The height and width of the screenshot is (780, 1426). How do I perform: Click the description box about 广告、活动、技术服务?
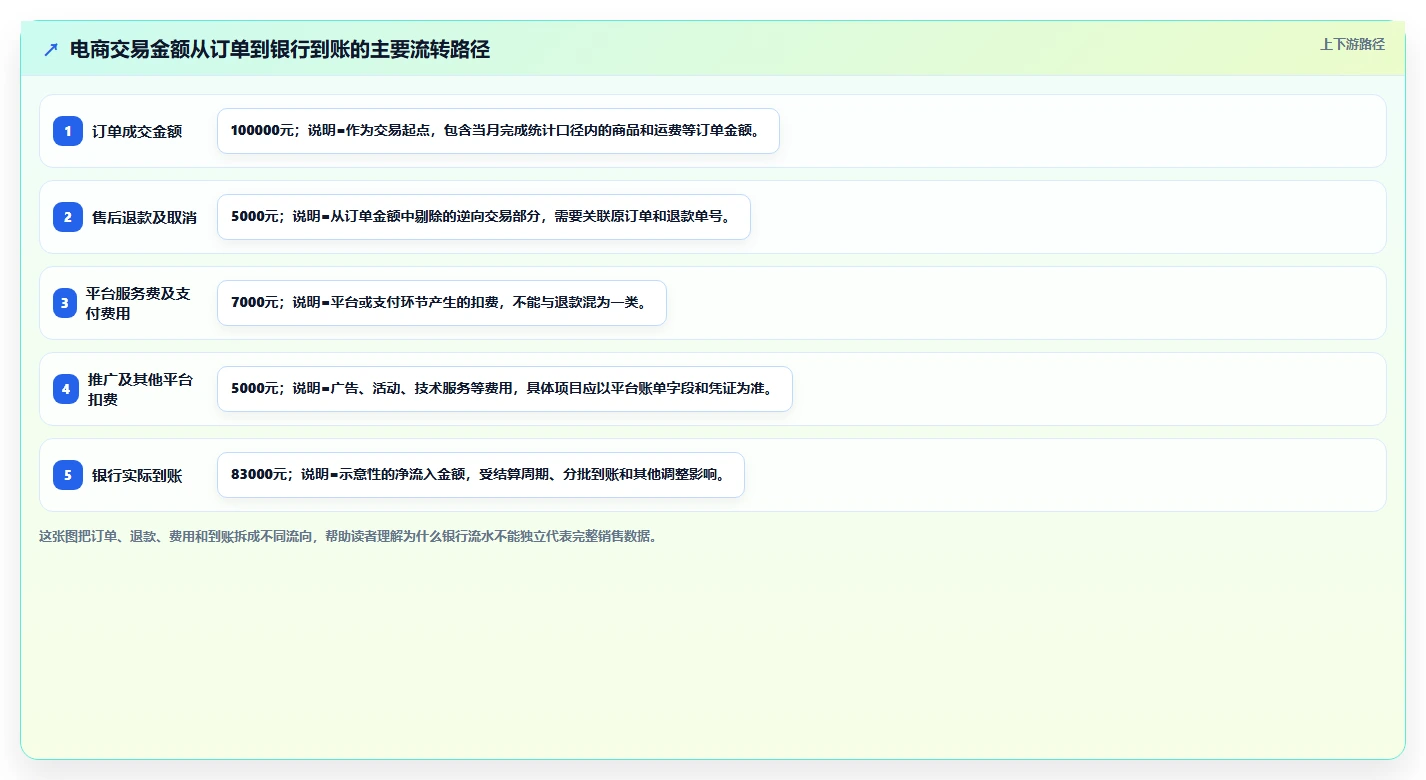504,389
